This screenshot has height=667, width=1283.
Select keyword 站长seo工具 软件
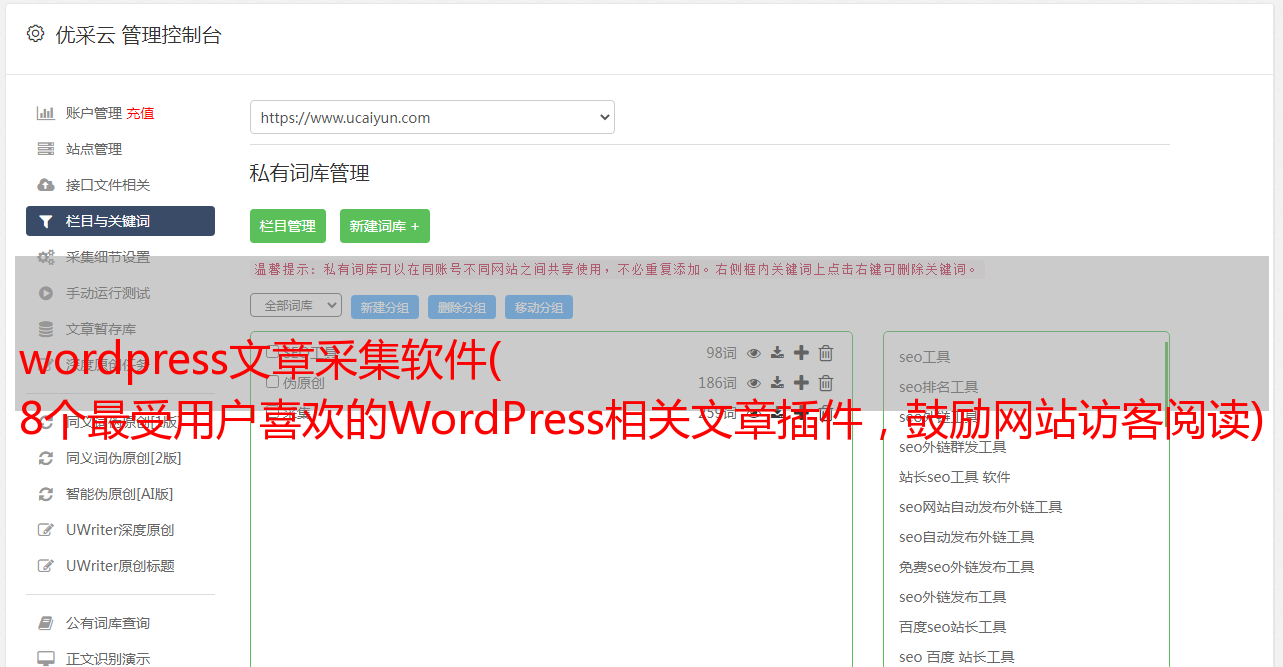(x=955, y=477)
